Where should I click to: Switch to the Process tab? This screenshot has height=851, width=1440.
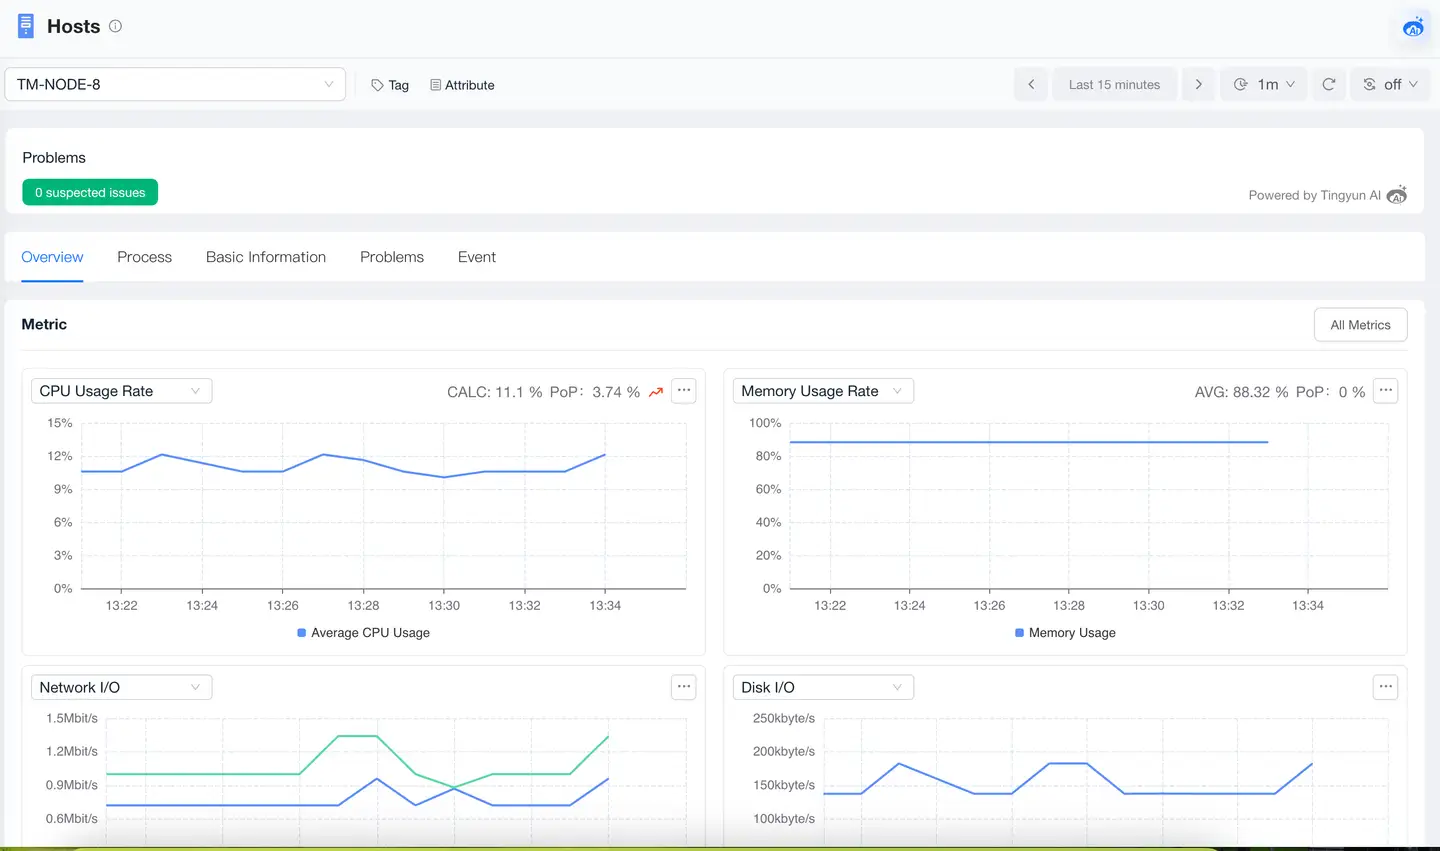pyautogui.click(x=144, y=257)
